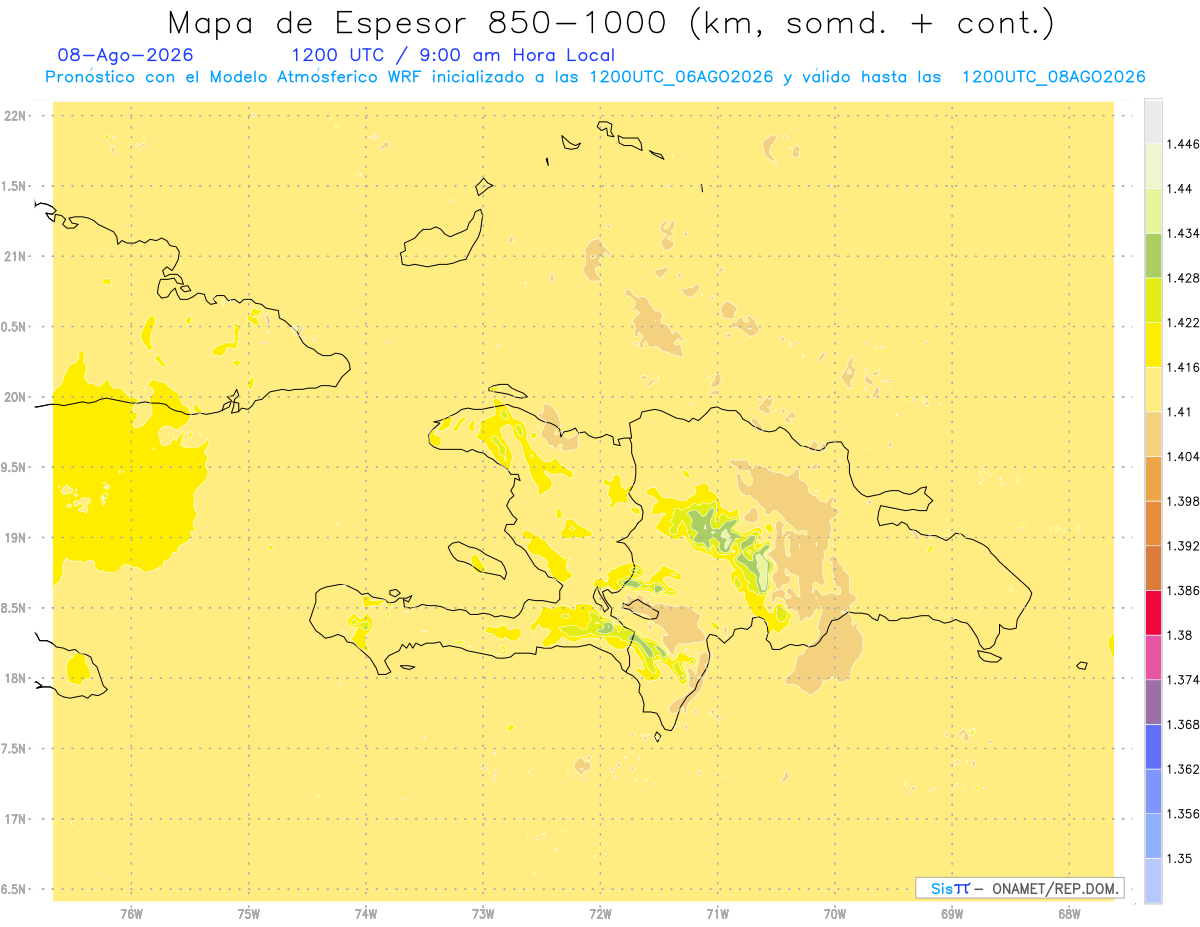Click the red legend color band
1200x927 pixels.
(x=1153, y=612)
